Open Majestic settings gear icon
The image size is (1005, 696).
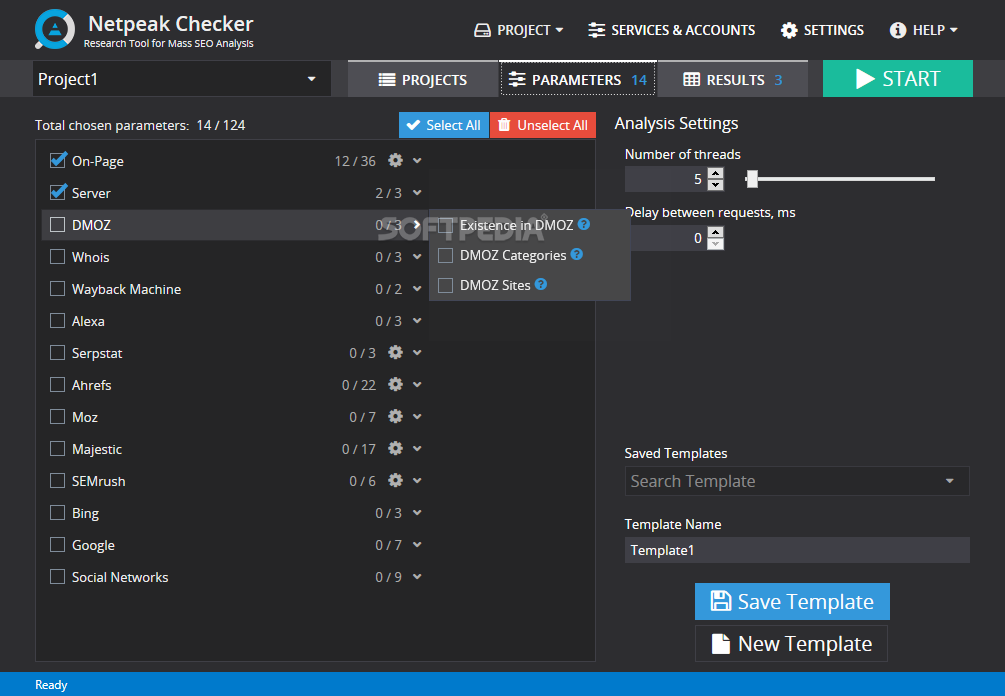(395, 449)
